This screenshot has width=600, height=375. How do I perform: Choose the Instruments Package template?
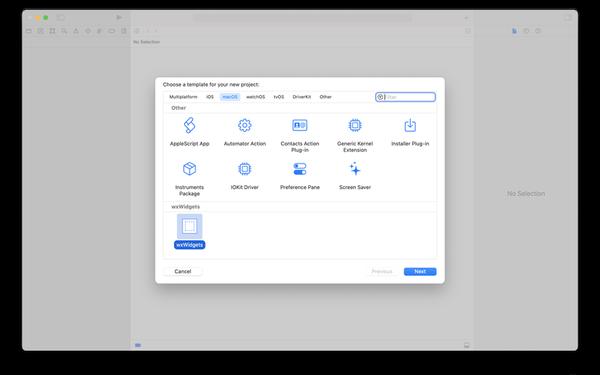tap(189, 179)
